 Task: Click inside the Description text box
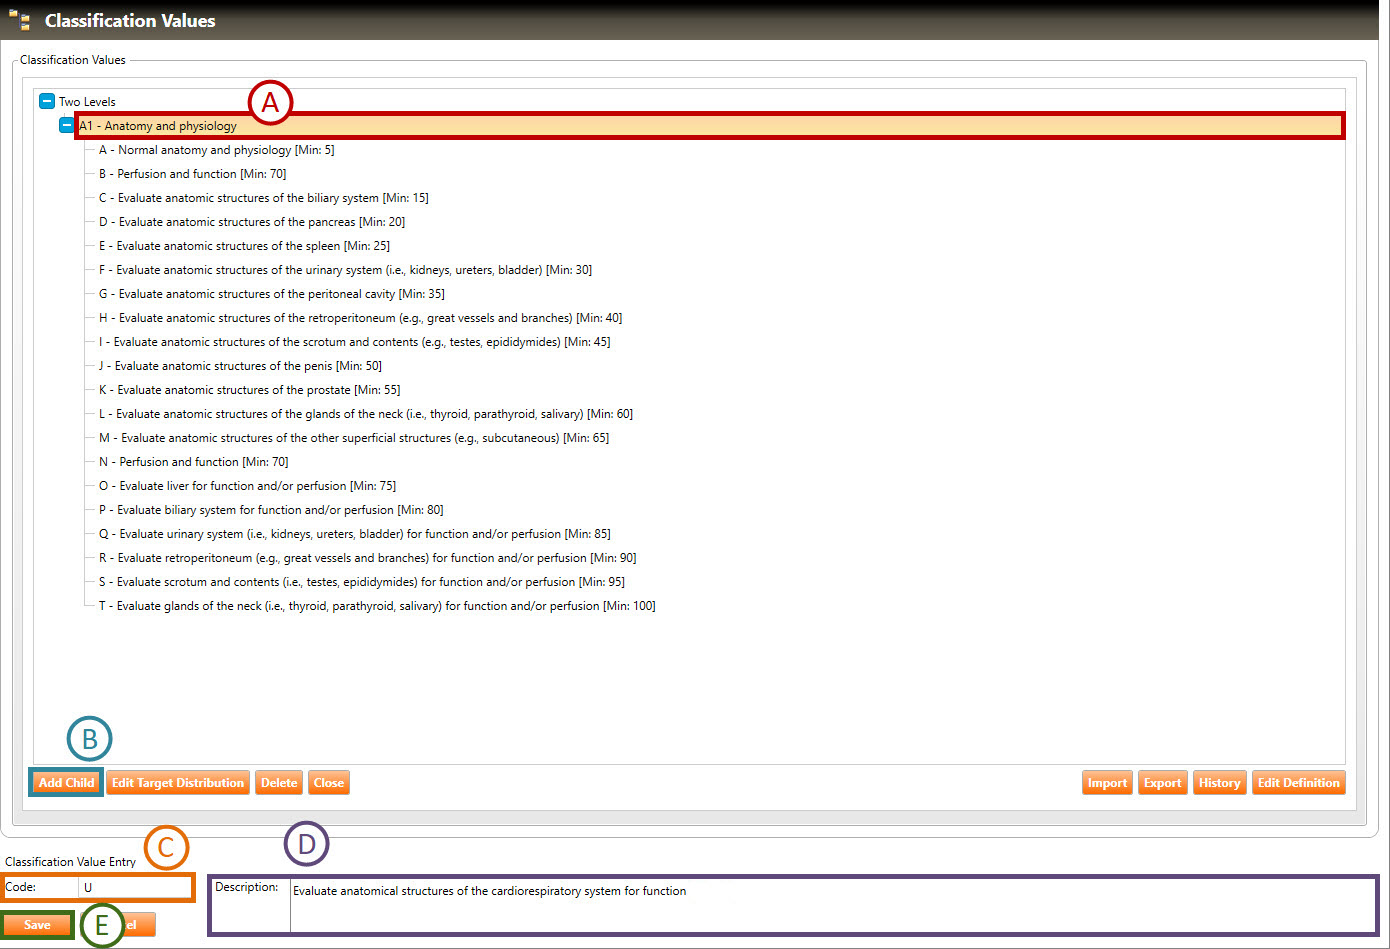pos(830,905)
